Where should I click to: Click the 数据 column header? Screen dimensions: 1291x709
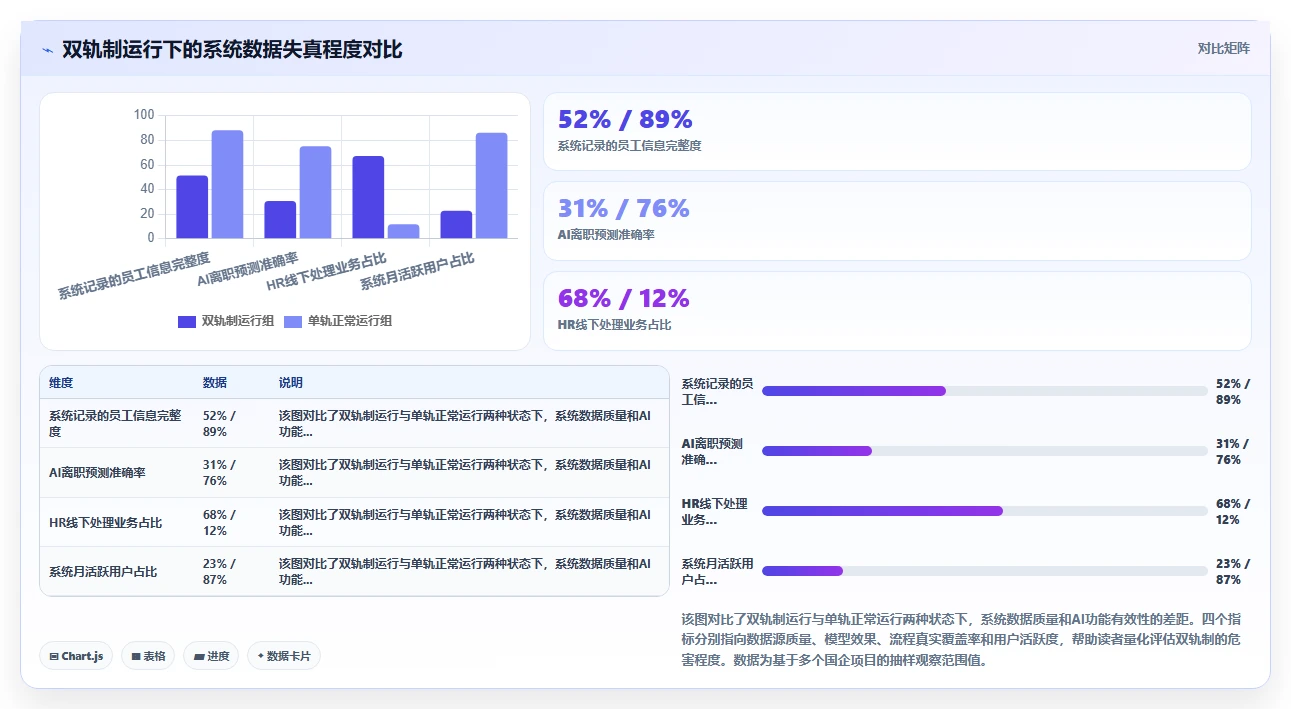(215, 383)
